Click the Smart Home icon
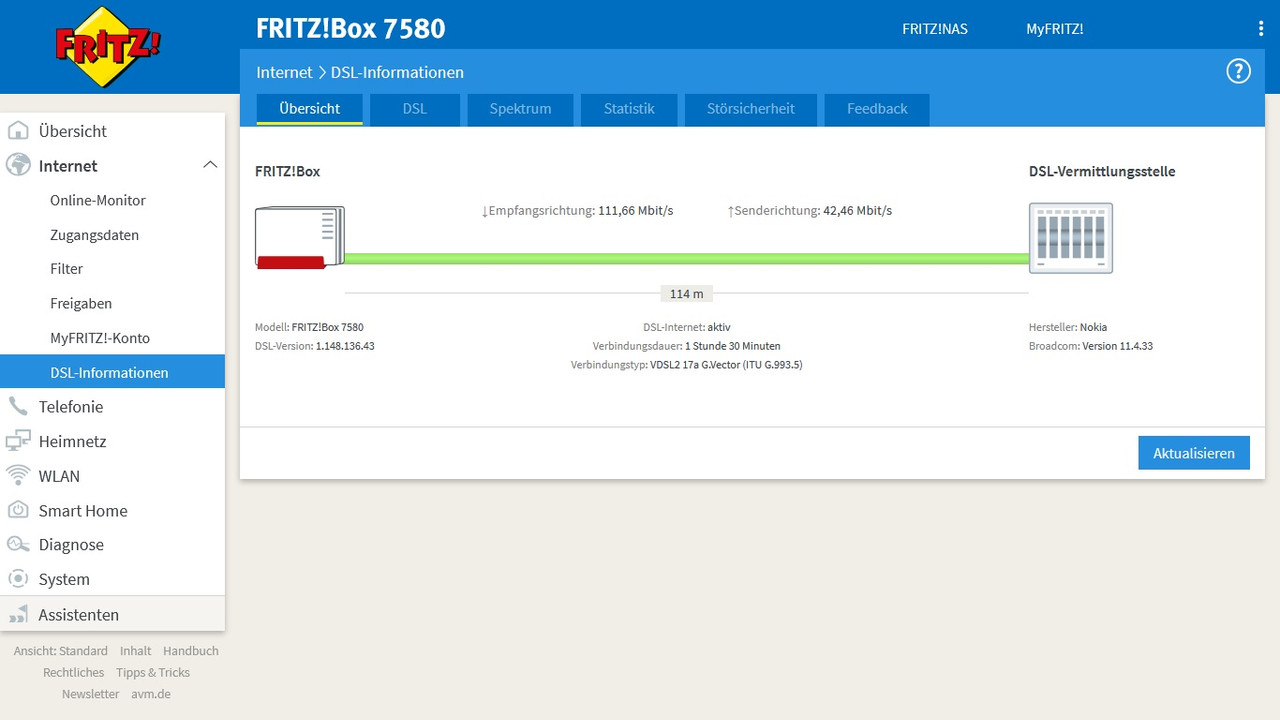Screen dimensions: 1280x720 point(18,510)
